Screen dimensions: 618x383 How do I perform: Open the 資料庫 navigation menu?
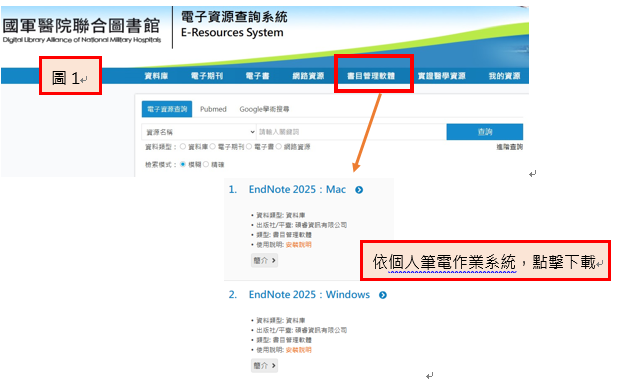click(156, 76)
